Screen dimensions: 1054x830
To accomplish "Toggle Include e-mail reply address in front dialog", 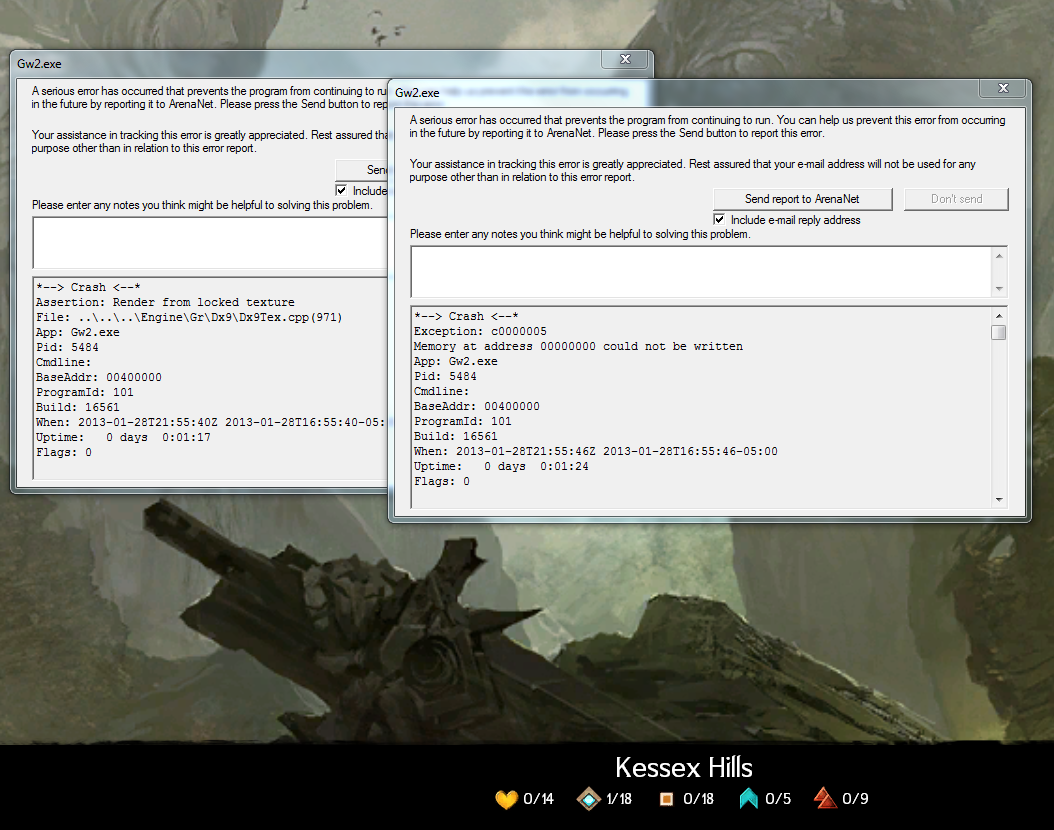I will pyautogui.click(x=719, y=220).
